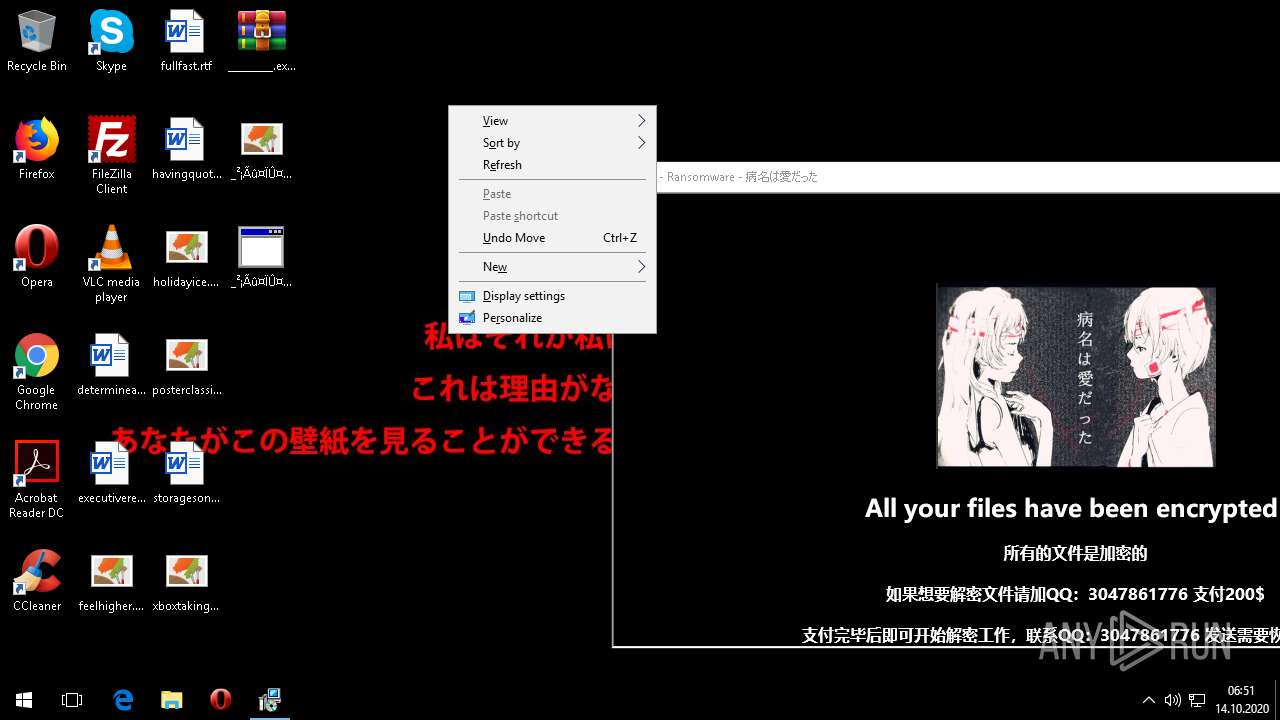The width and height of the screenshot is (1280, 720).
Task: Open VLC media player shortcut
Action: pos(111,263)
